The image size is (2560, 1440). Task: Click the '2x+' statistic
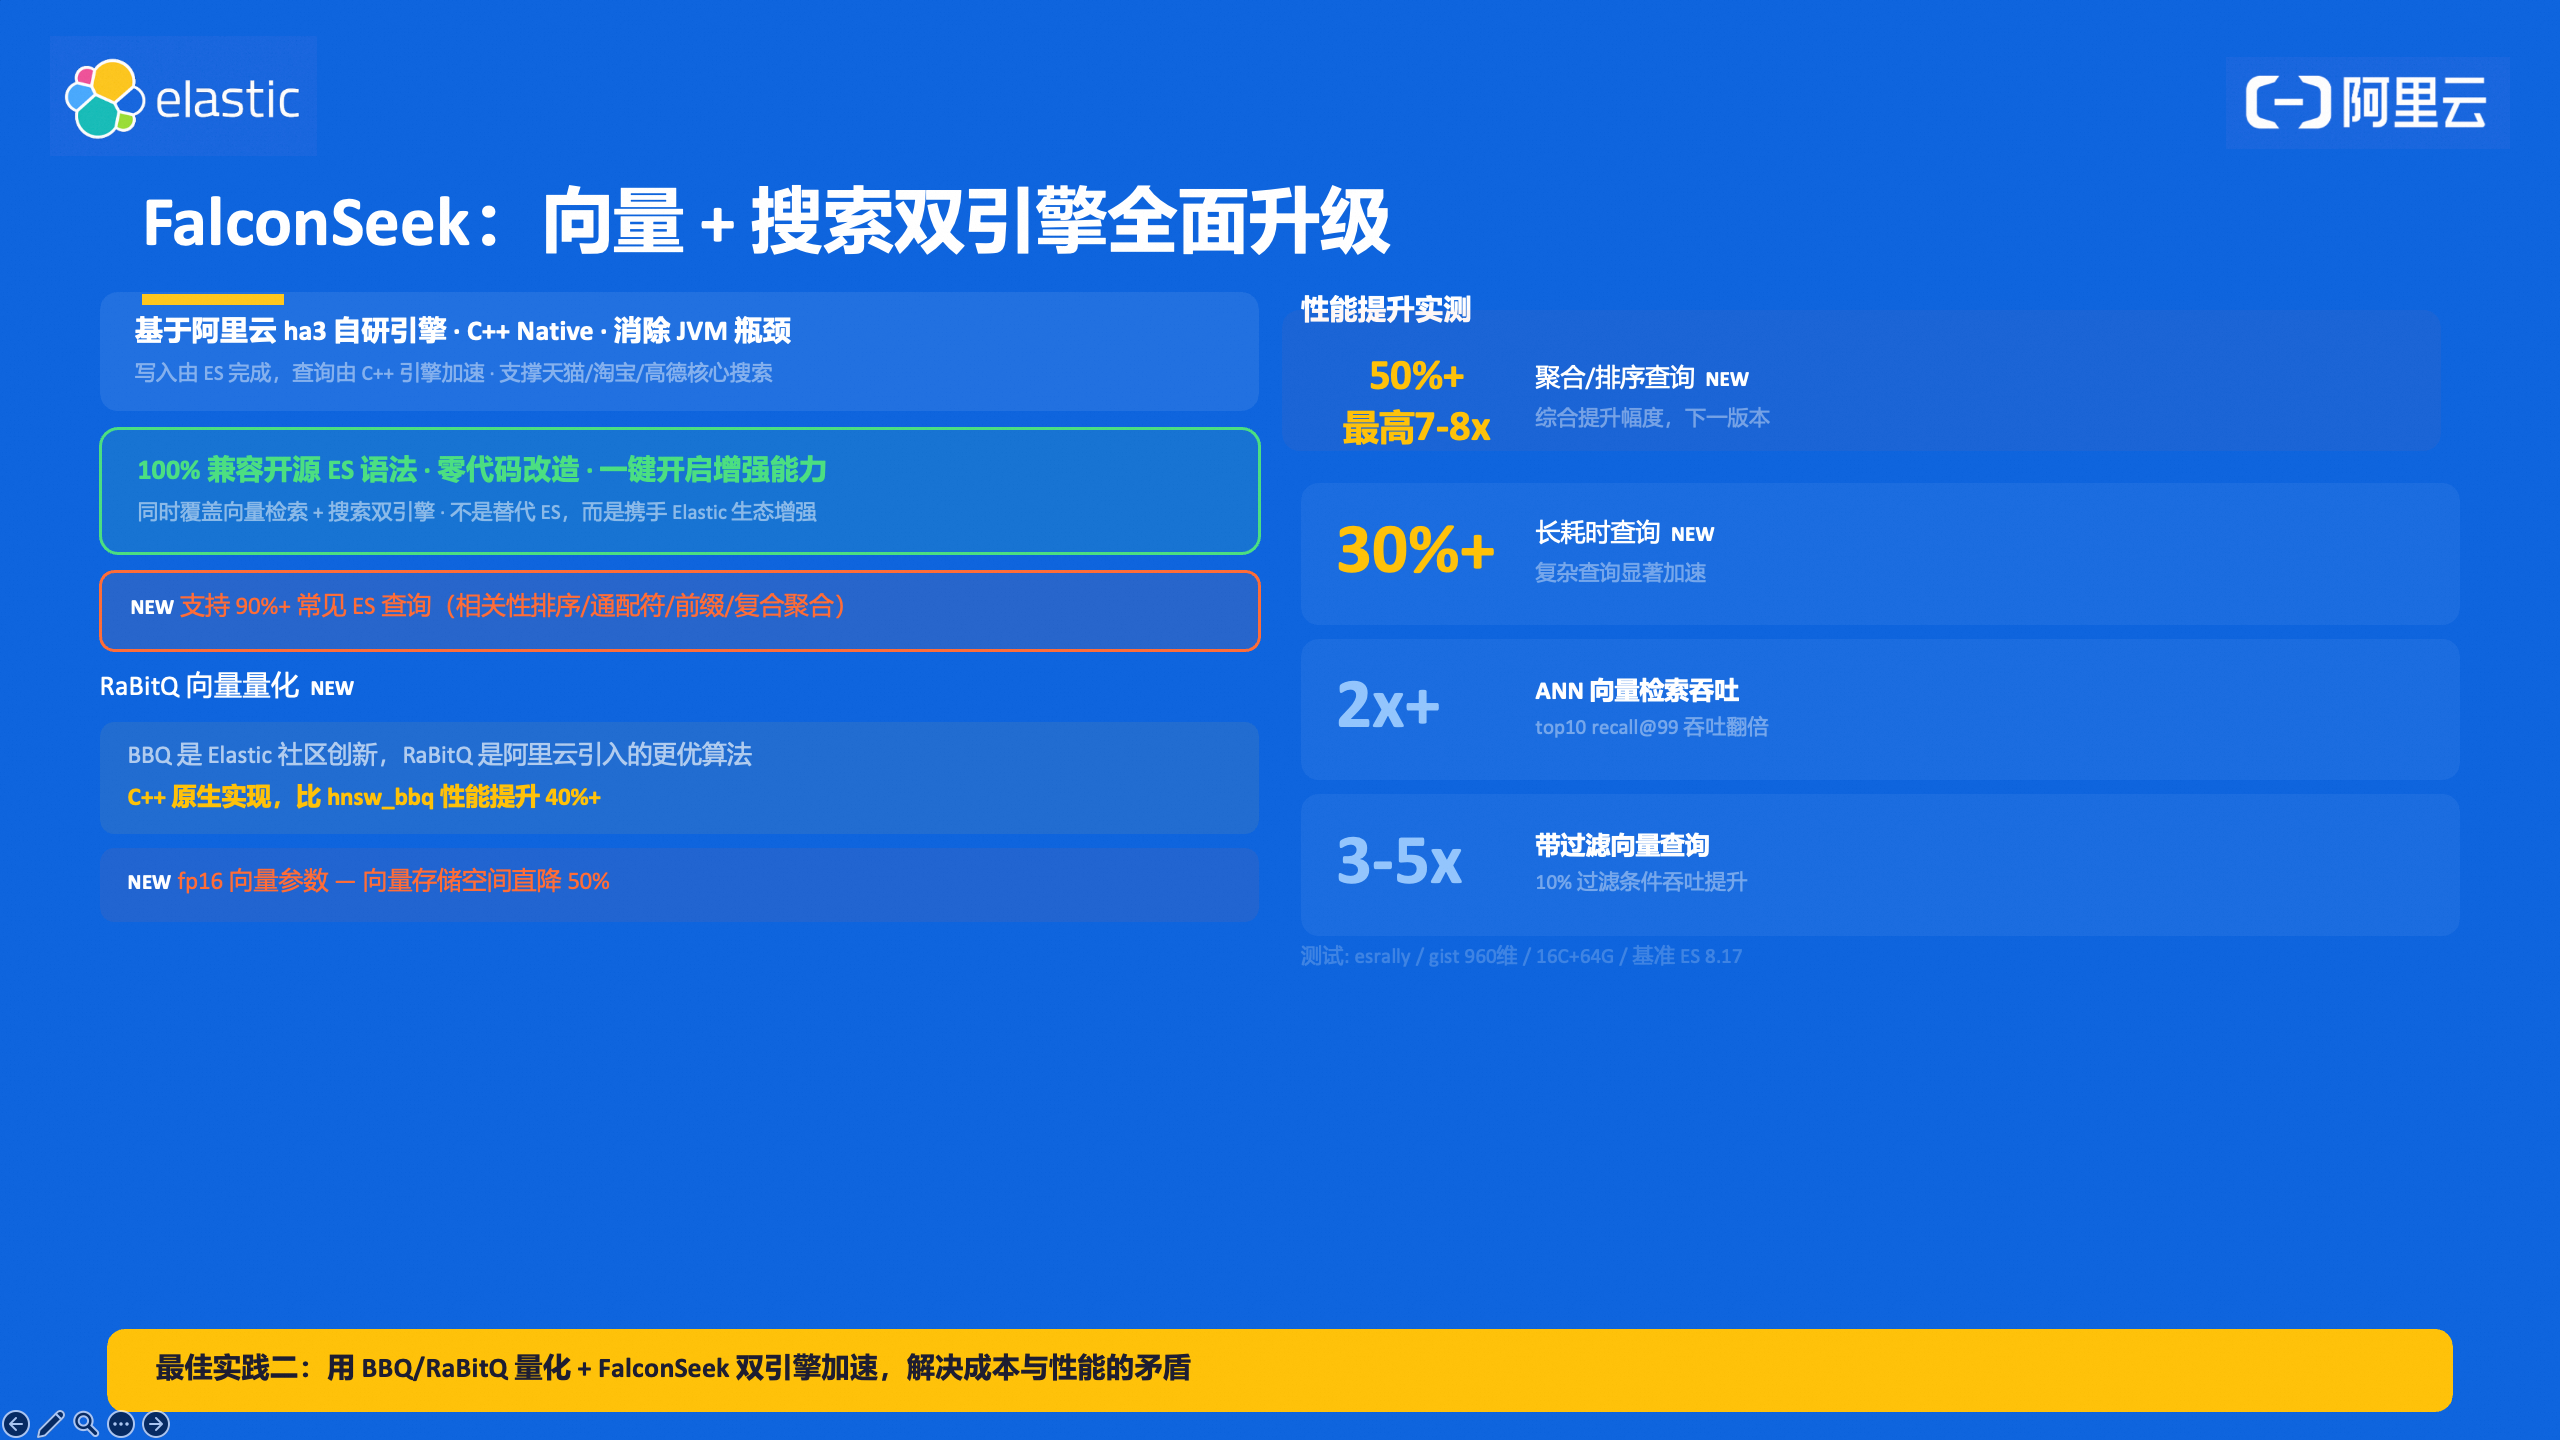click(x=1388, y=705)
